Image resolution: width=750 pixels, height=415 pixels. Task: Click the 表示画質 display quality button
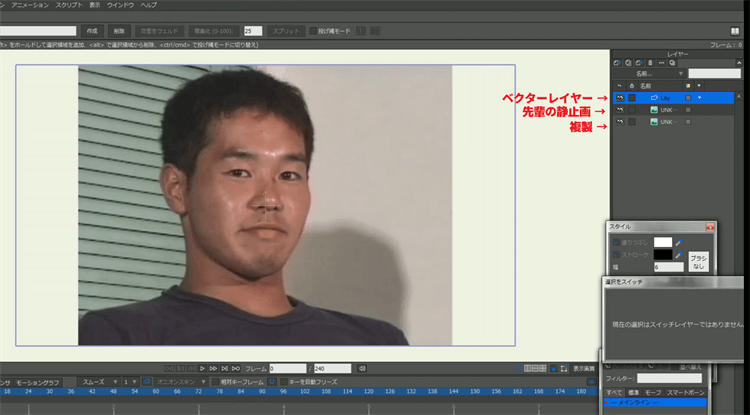[x=584, y=369]
